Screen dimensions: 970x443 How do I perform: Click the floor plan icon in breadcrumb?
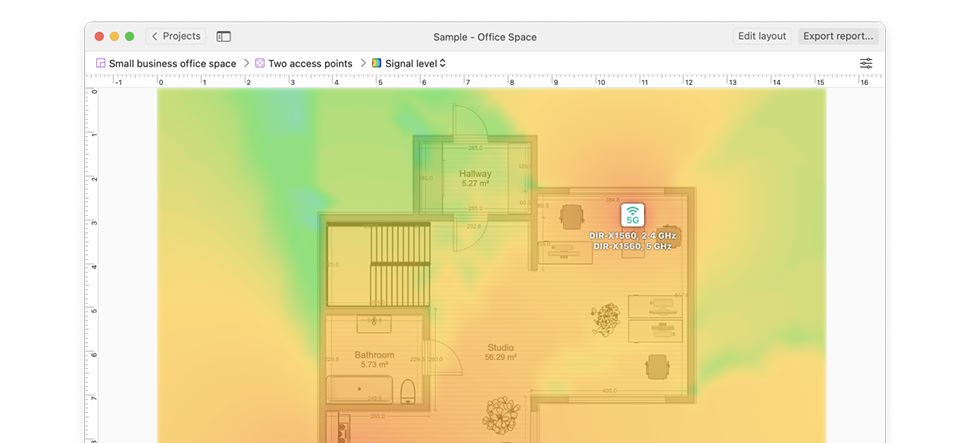pos(101,63)
